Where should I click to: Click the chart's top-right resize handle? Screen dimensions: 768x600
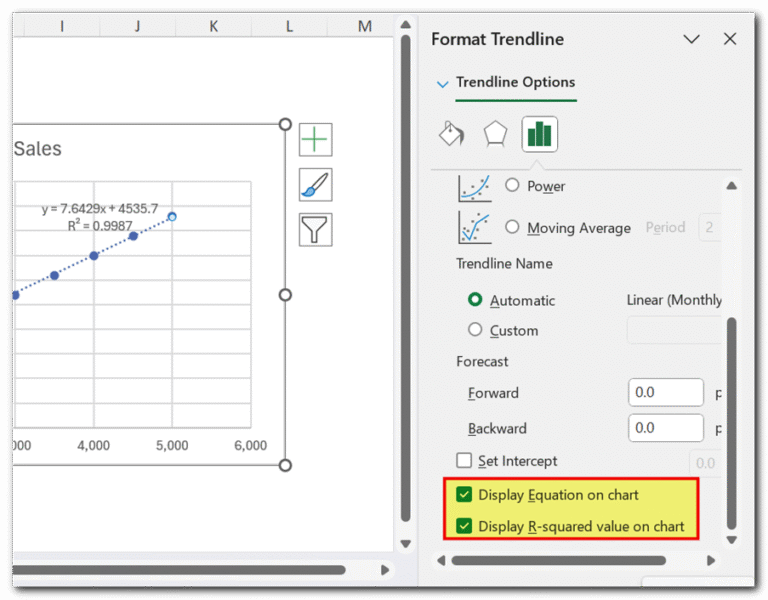[x=285, y=124]
